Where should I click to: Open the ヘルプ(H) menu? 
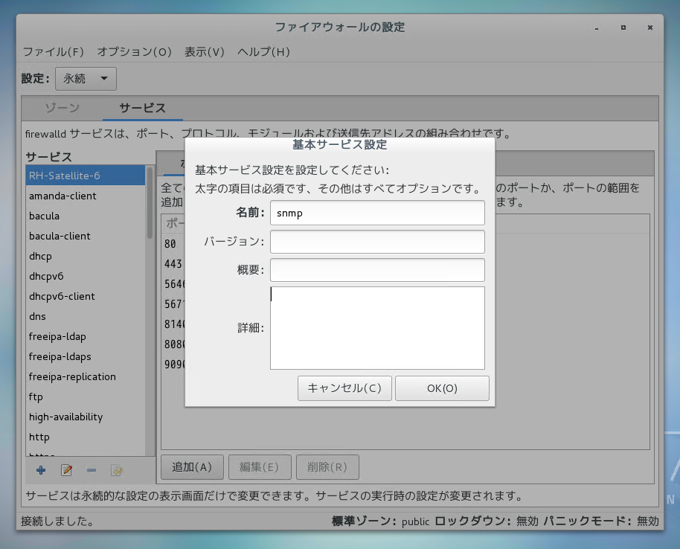(263, 52)
